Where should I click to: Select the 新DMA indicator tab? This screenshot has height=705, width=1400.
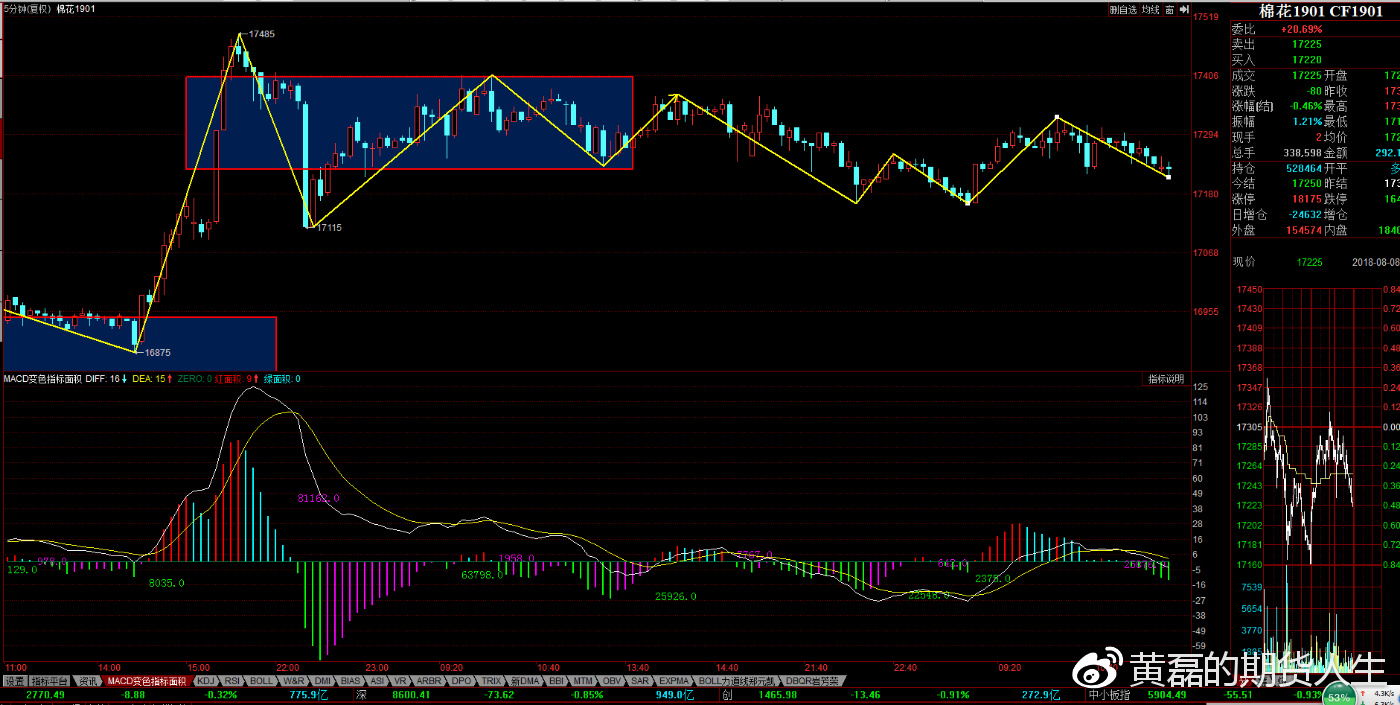(x=526, y=681)
